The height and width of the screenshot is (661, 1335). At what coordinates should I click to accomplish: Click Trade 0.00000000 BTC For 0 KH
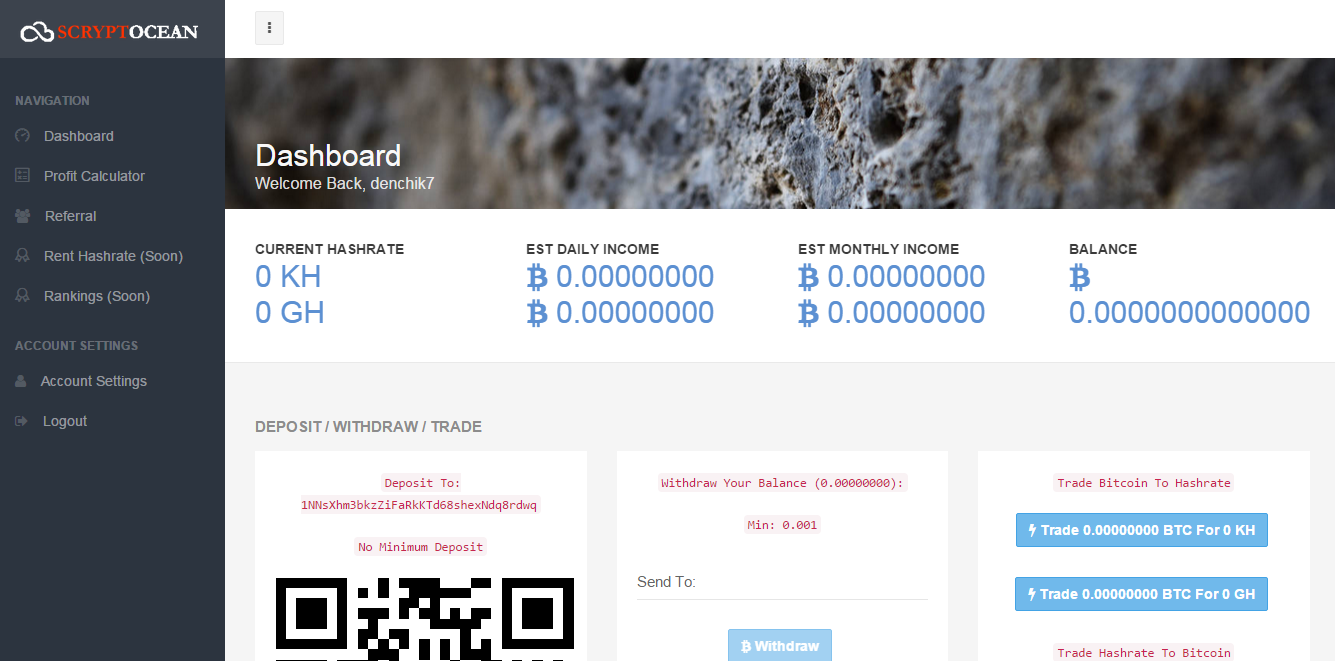pyautogui.click(x=1141, y=530)
